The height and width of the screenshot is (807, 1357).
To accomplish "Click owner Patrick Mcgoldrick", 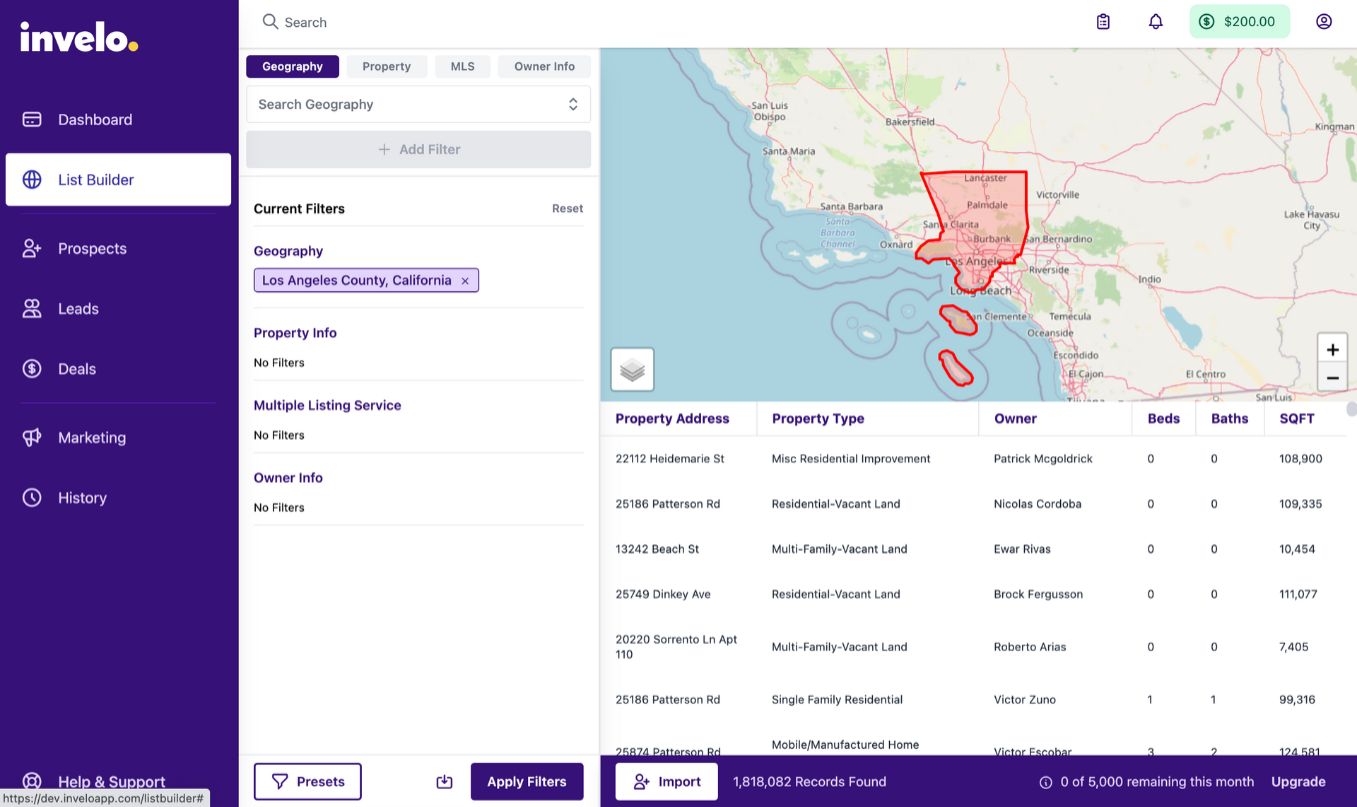I will pyautogui.click(x=1043, y=459).
